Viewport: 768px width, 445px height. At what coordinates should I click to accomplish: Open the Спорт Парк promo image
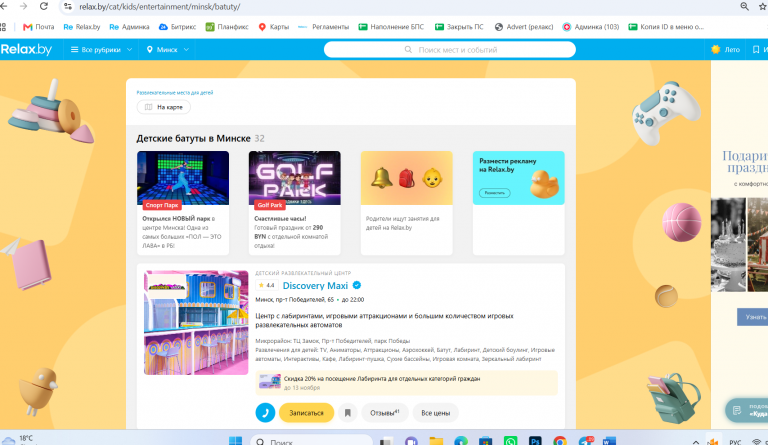183,178
